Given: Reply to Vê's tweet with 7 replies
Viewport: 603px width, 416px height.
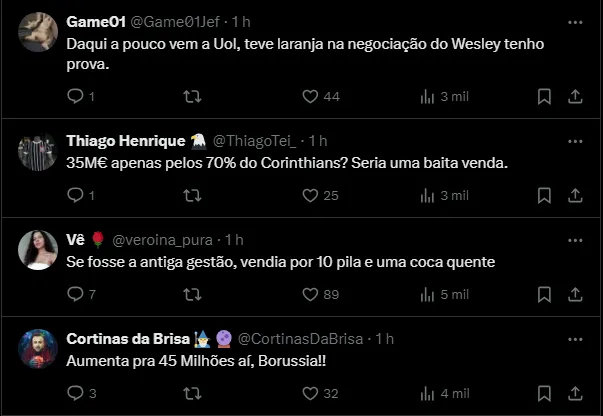Looking at the screenshot, I should click(x=76, y=294).
